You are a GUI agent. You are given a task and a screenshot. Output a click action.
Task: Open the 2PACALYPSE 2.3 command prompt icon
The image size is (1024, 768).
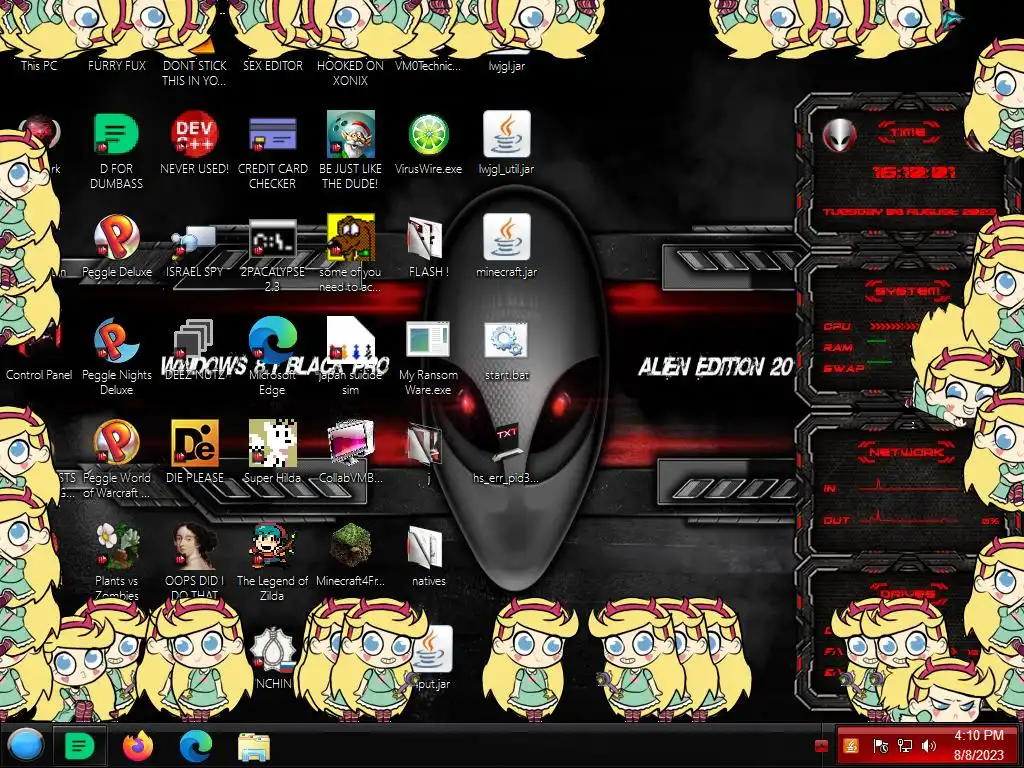(x=272, y=238)
